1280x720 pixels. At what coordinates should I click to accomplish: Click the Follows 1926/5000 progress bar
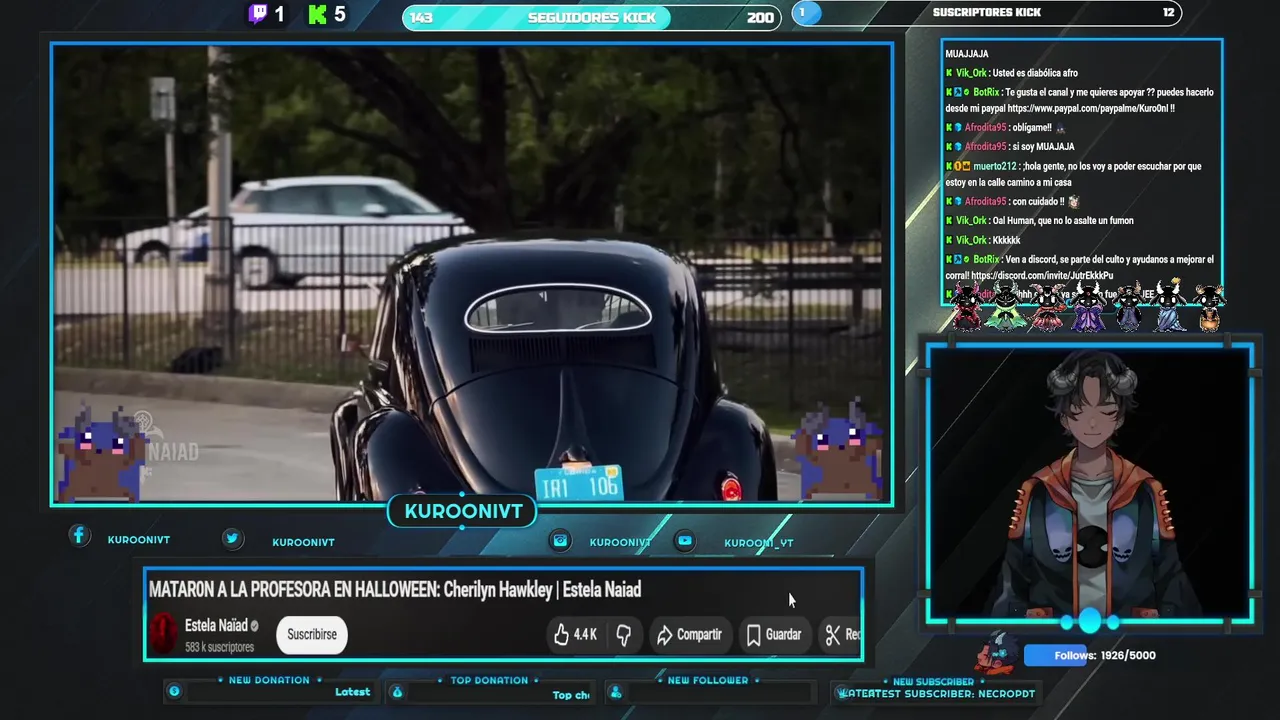pos(1090,655)
